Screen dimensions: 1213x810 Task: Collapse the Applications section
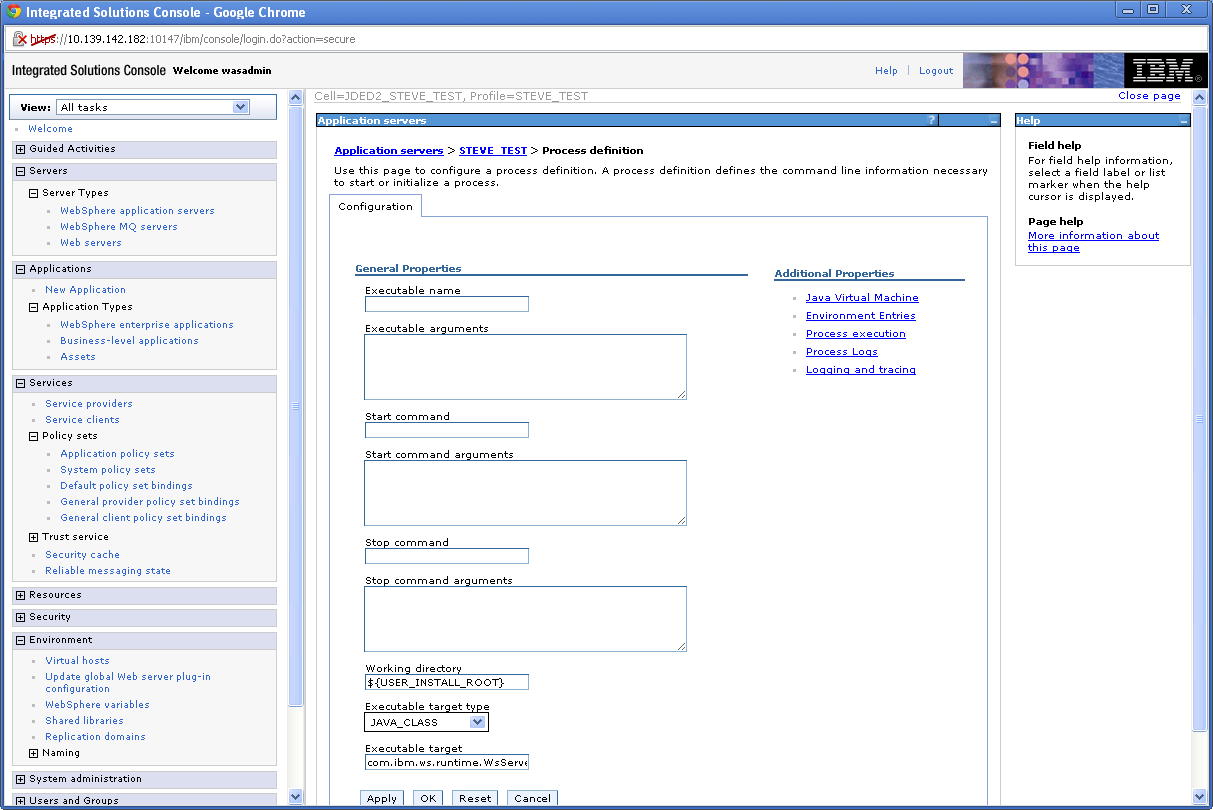click(x=20, y=269)
